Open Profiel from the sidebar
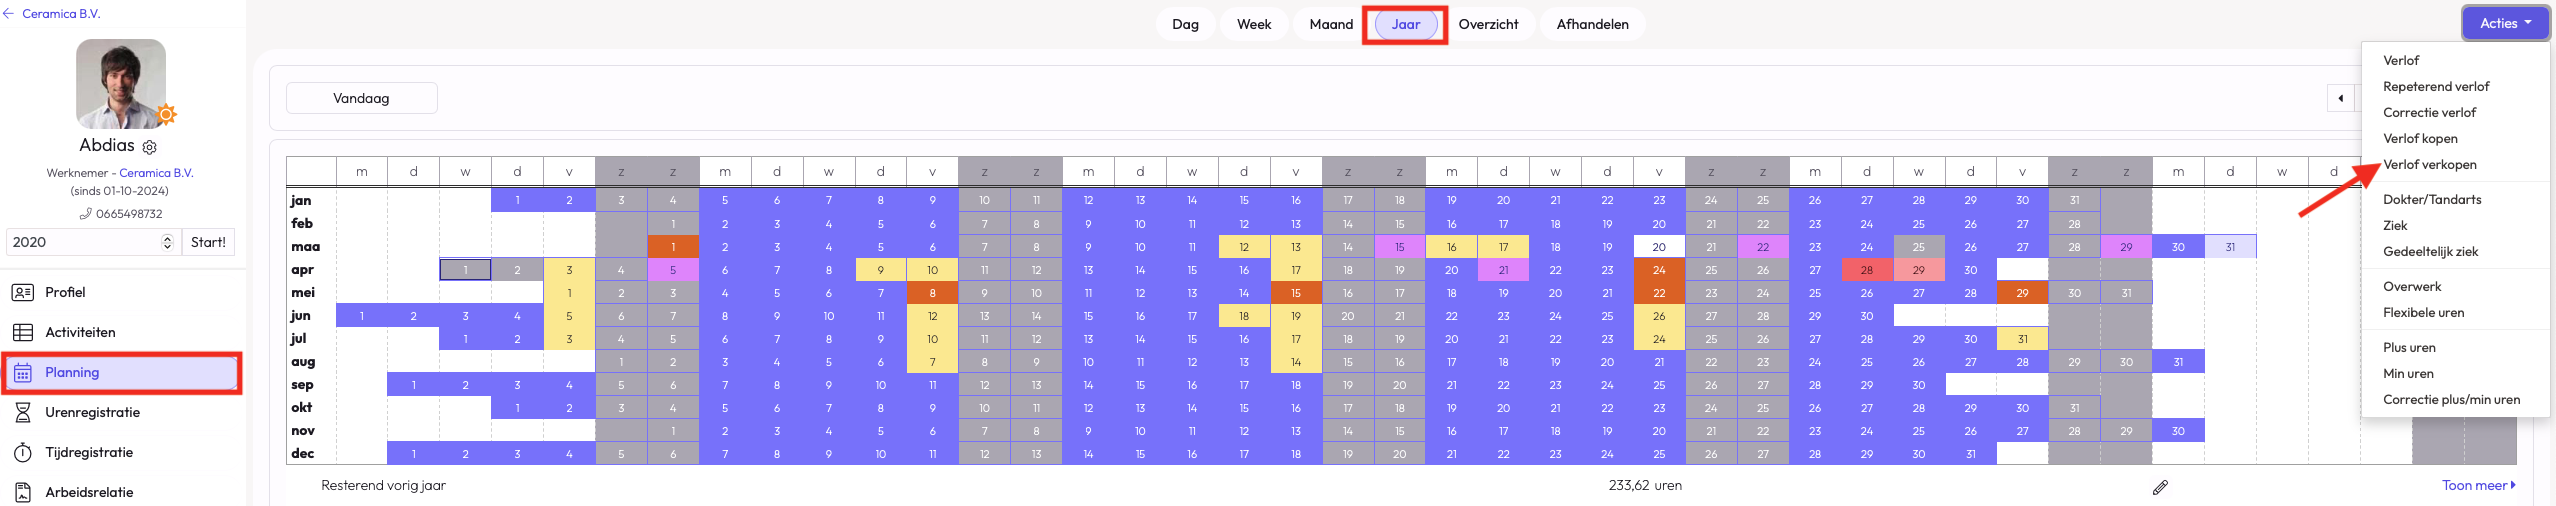 pos(65,292)
